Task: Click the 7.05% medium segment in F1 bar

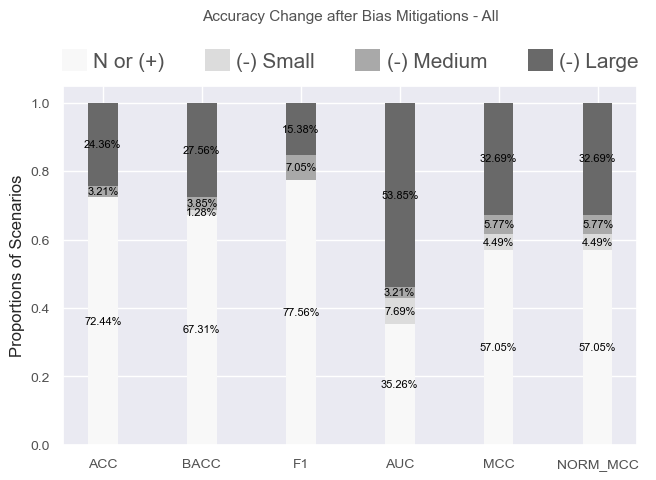Action: click(x=301, y=167)
